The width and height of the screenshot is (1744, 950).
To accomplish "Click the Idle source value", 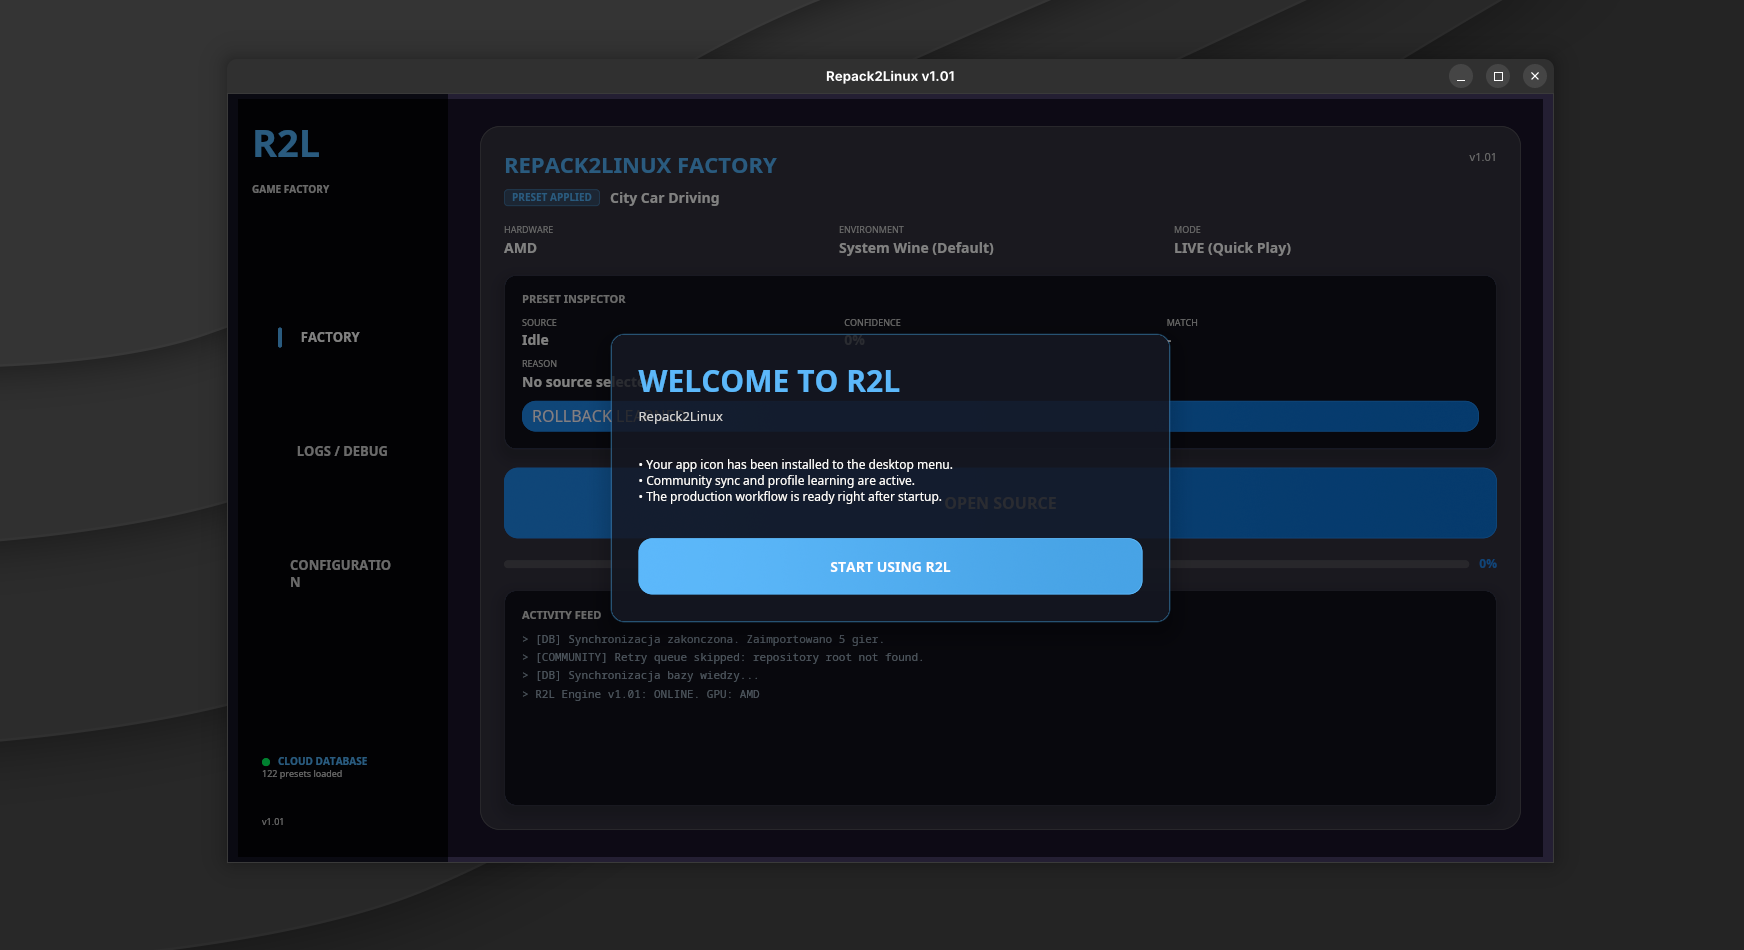I will [535, 340].
